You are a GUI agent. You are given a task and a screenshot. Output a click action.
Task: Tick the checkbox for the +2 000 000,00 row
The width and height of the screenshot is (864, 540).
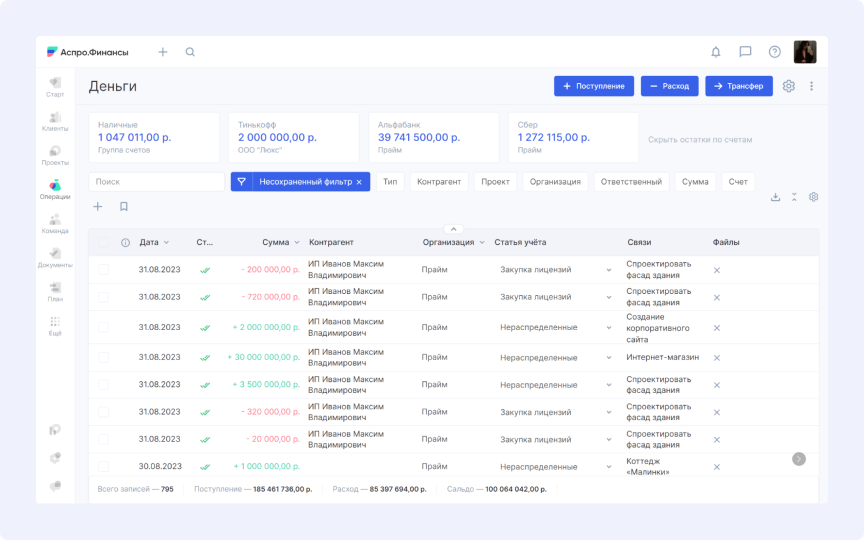click(104, 327)
